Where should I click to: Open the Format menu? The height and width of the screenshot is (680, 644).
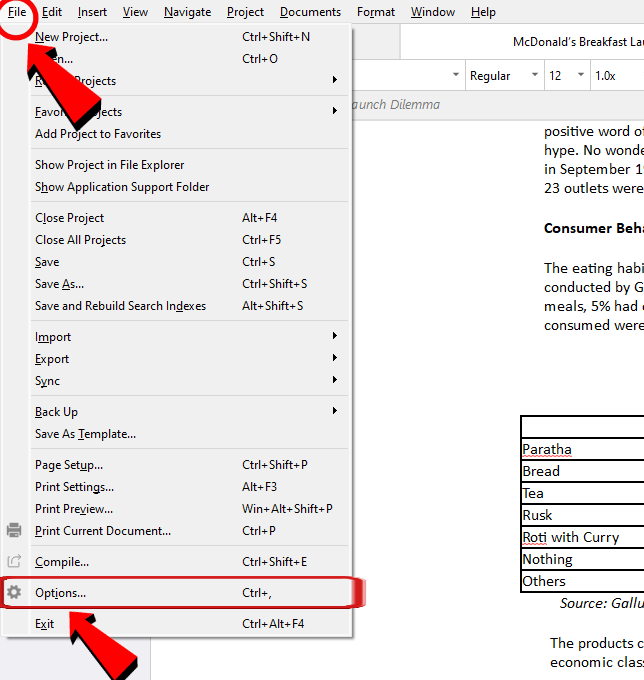tap(376, 12)
